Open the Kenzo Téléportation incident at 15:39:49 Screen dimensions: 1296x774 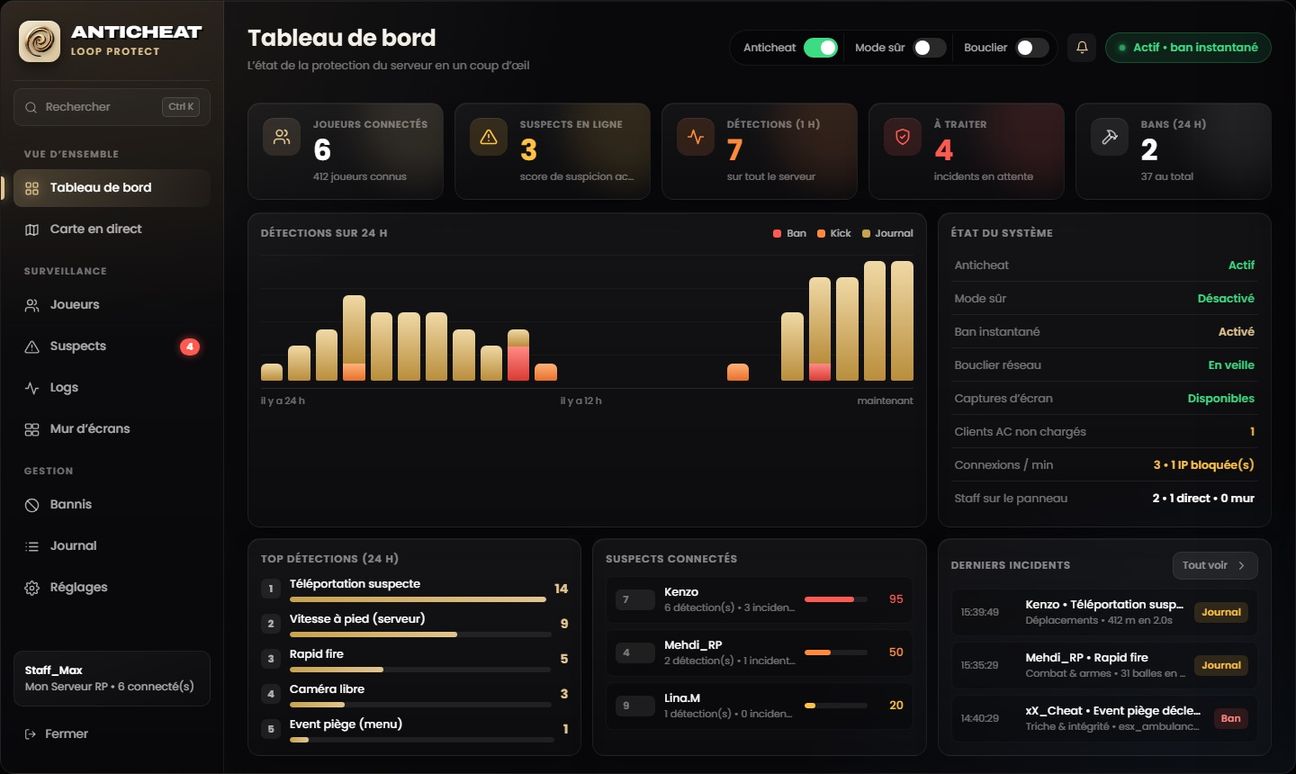[1104, 612]
